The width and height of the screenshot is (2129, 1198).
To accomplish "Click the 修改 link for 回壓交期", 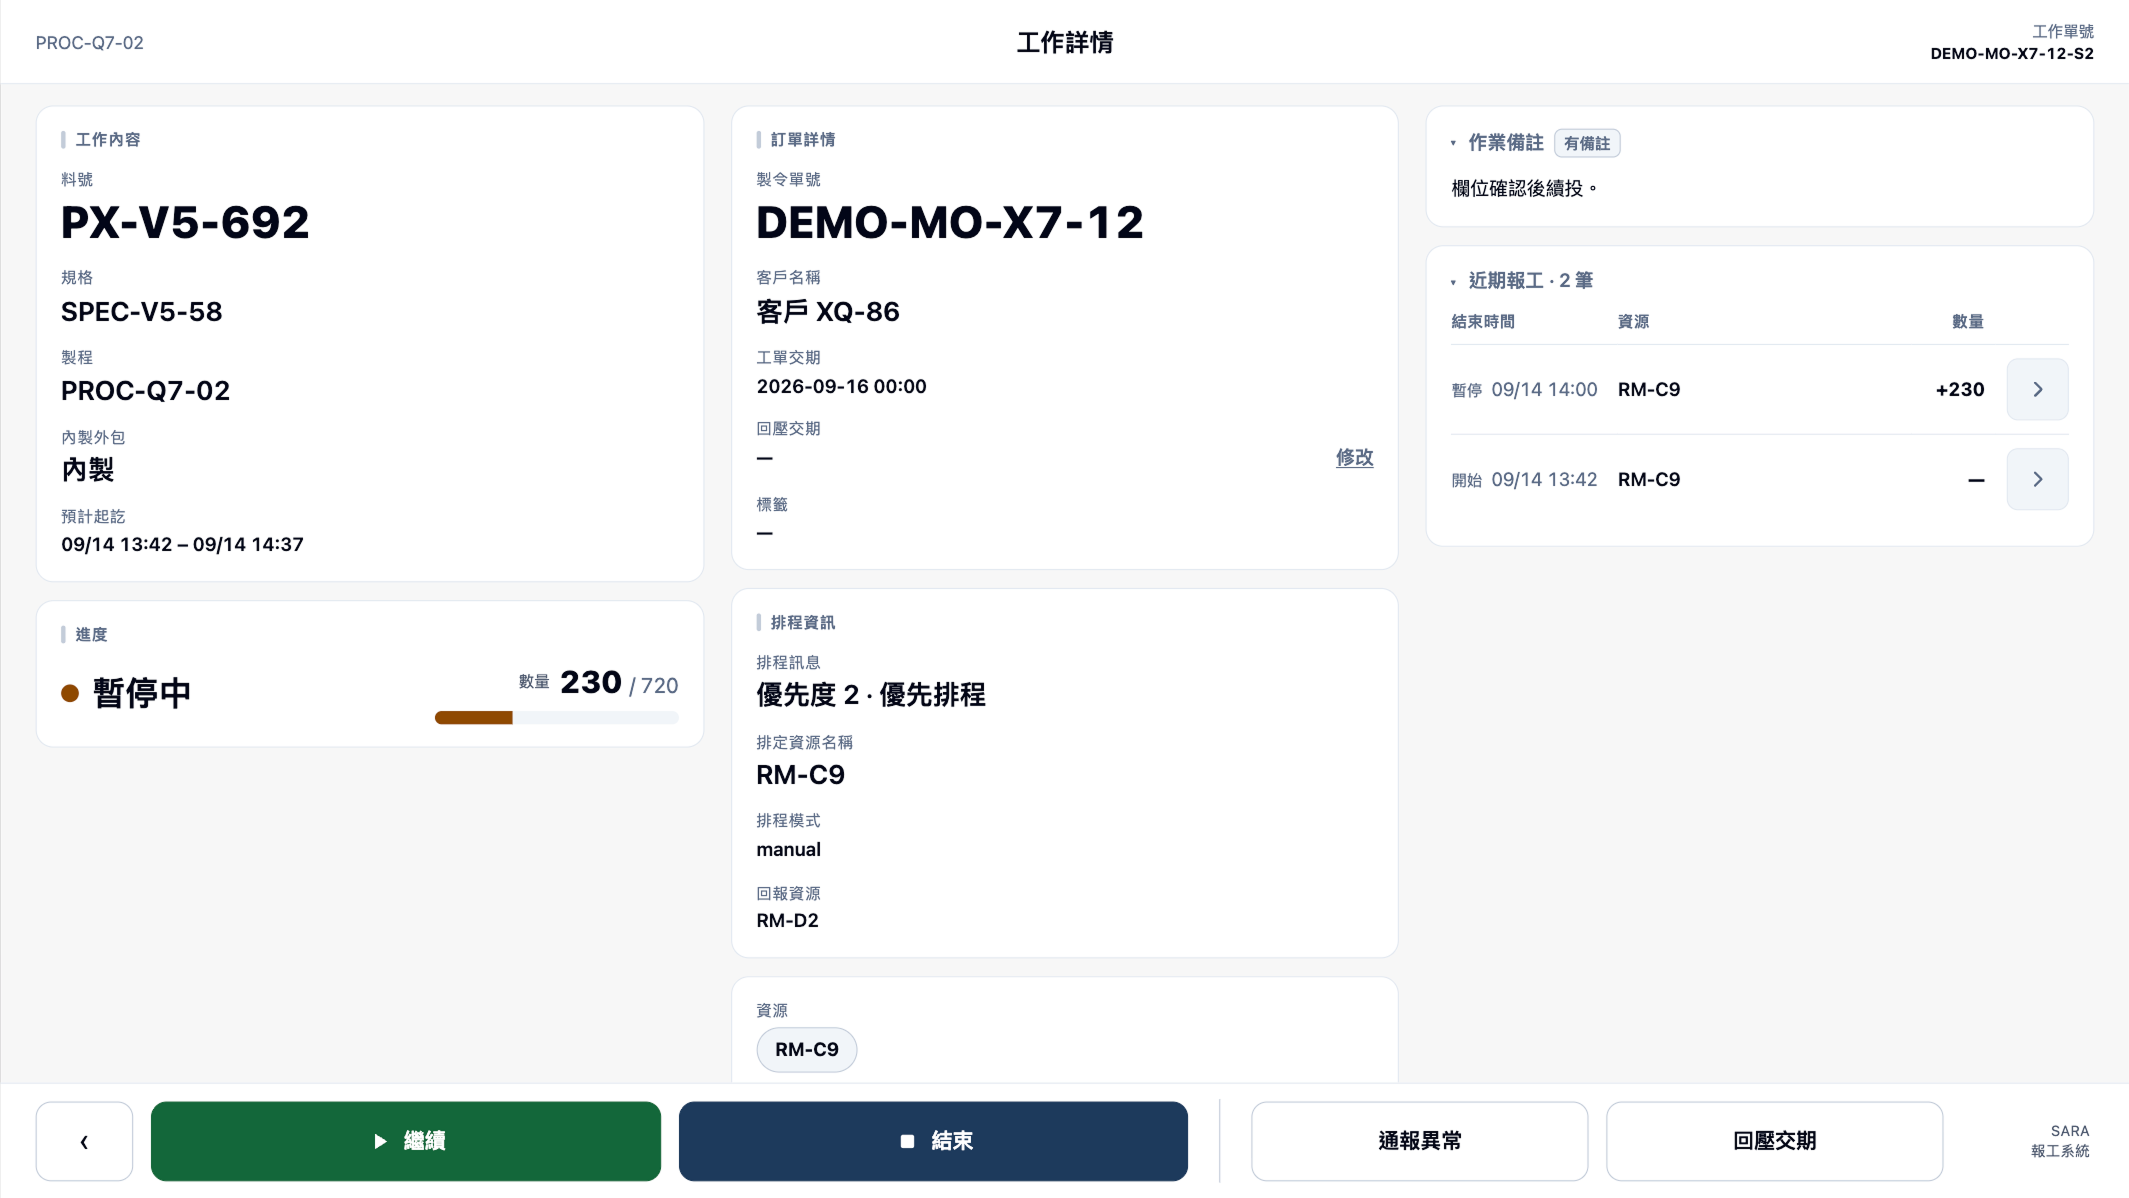I will [x=1354, y=457].
